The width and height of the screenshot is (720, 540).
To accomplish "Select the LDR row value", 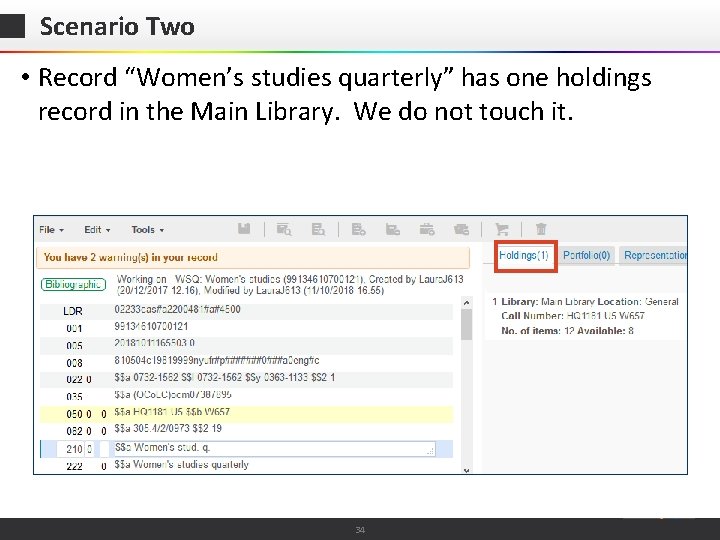I will tap(177, 309).
